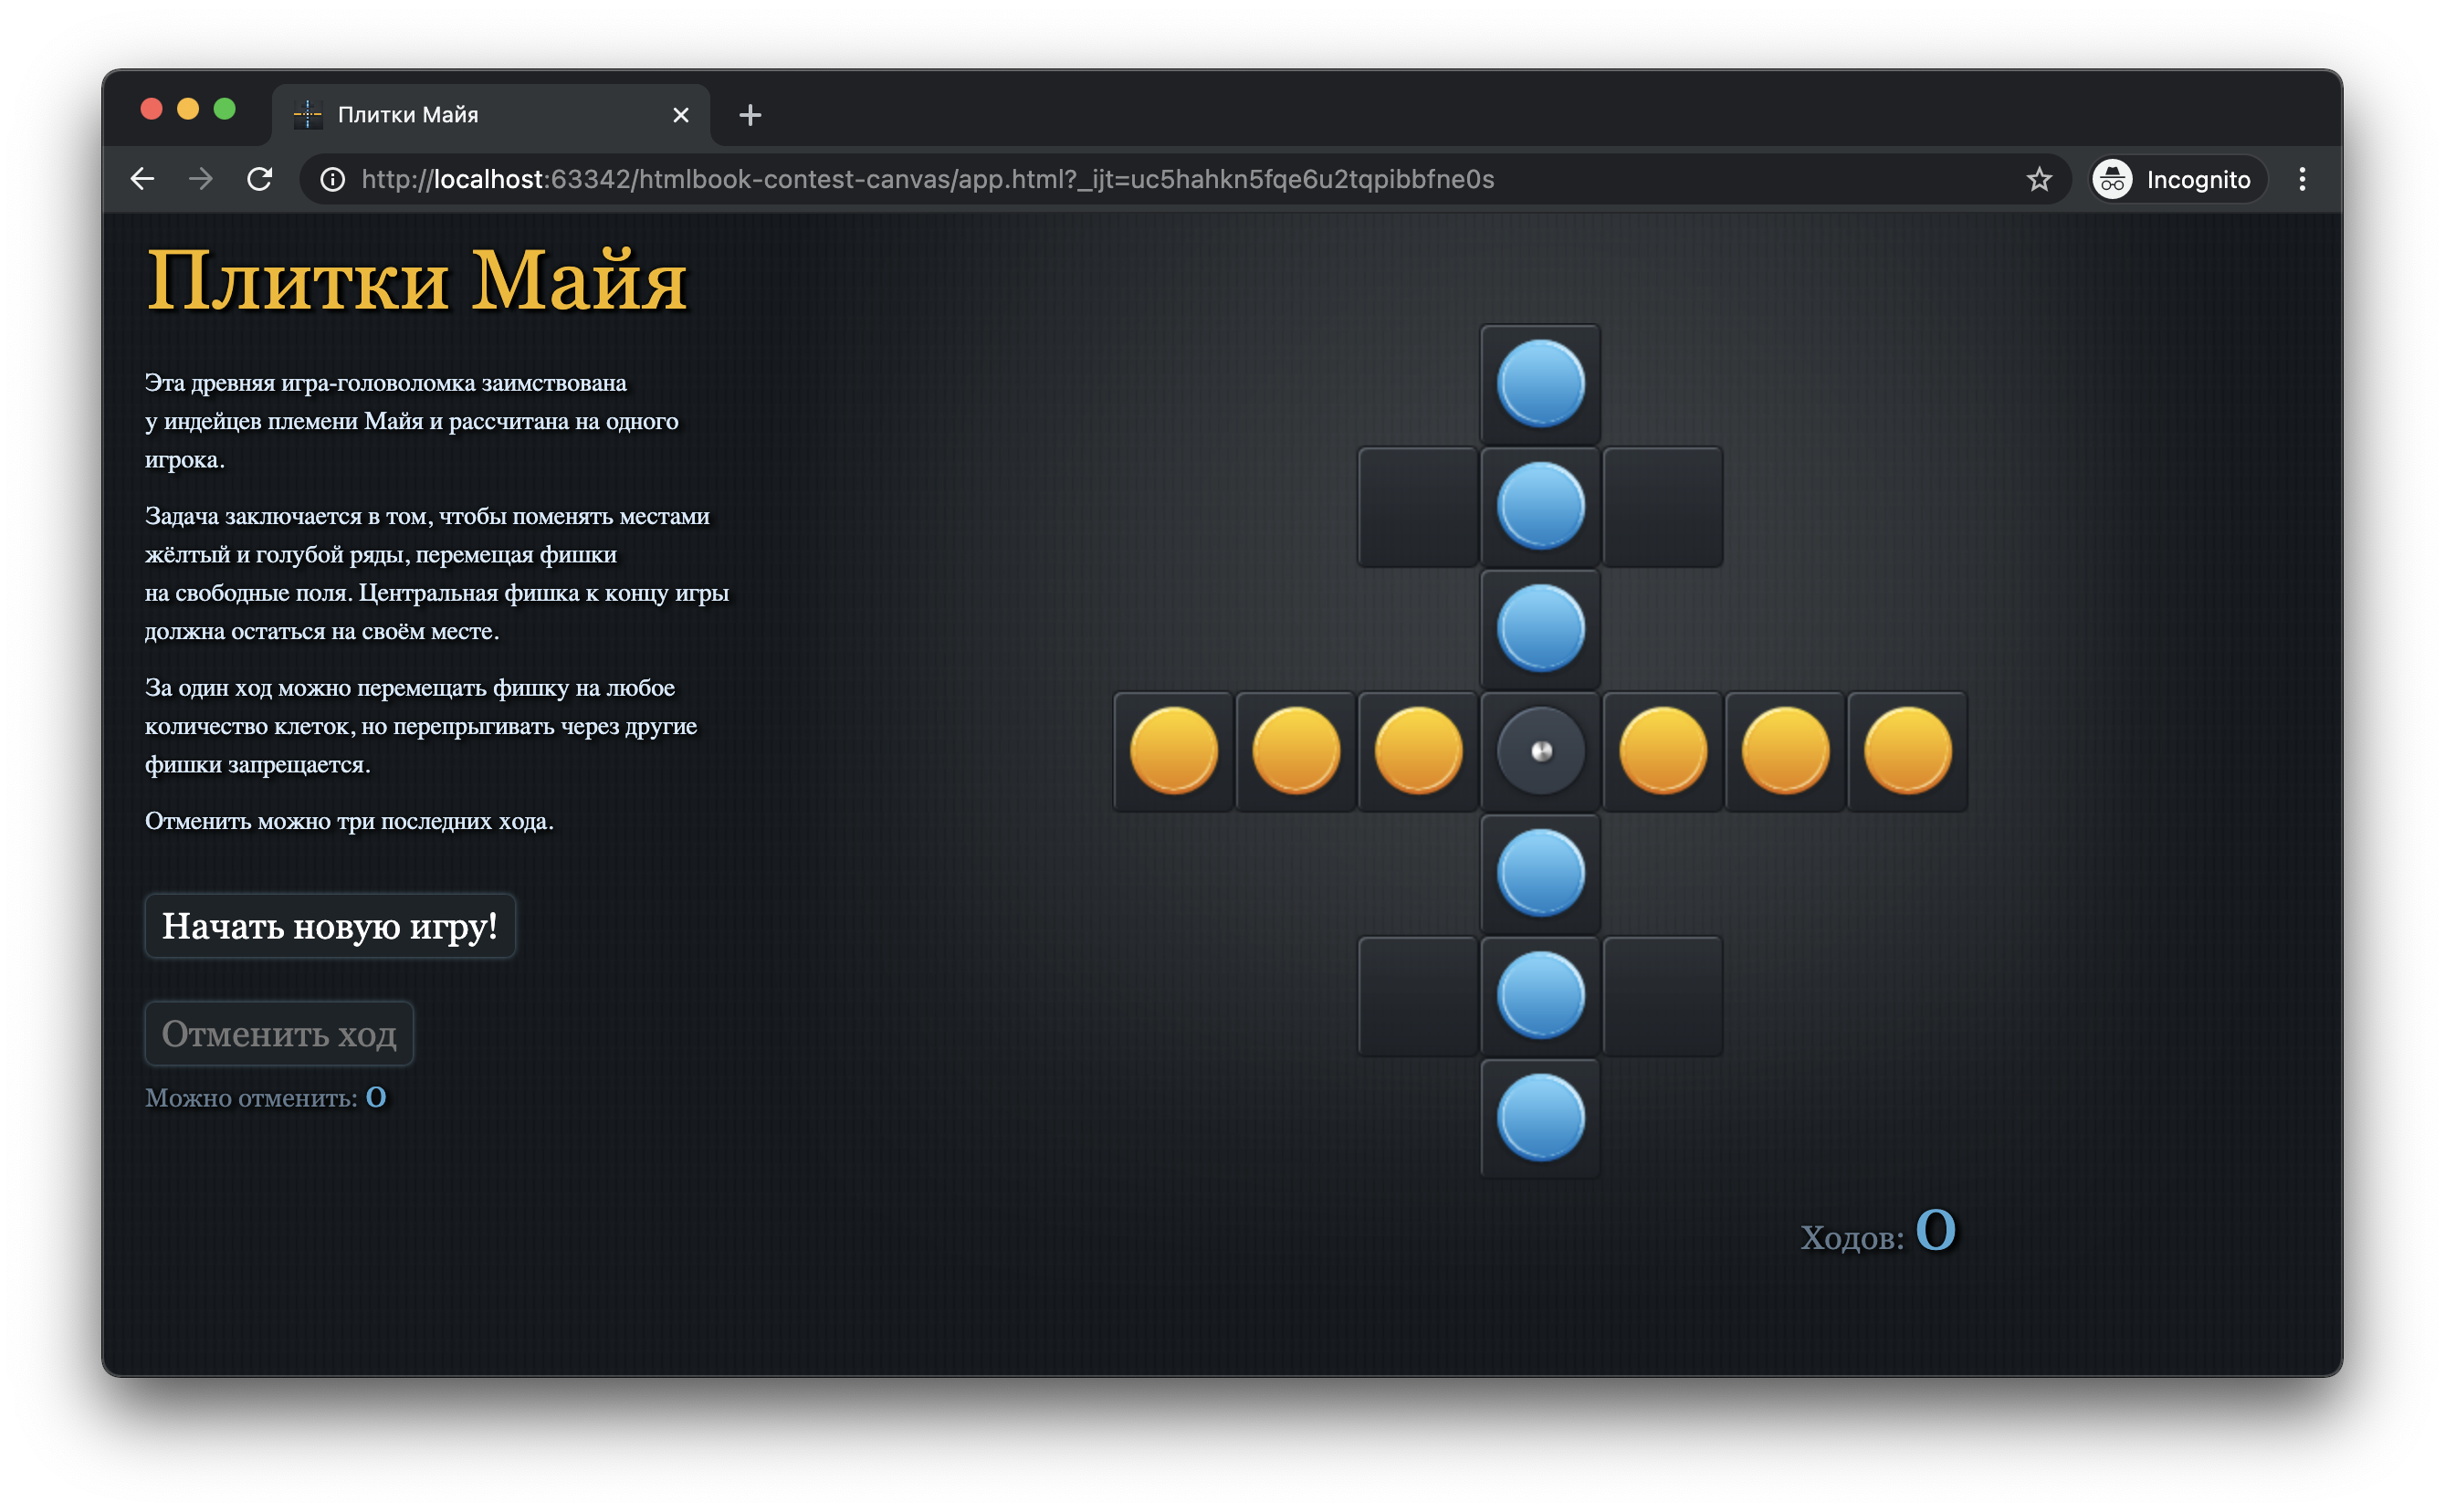Bookmark page with the star icon
Viewport: 2445px width, 1512px height.
2039,179
